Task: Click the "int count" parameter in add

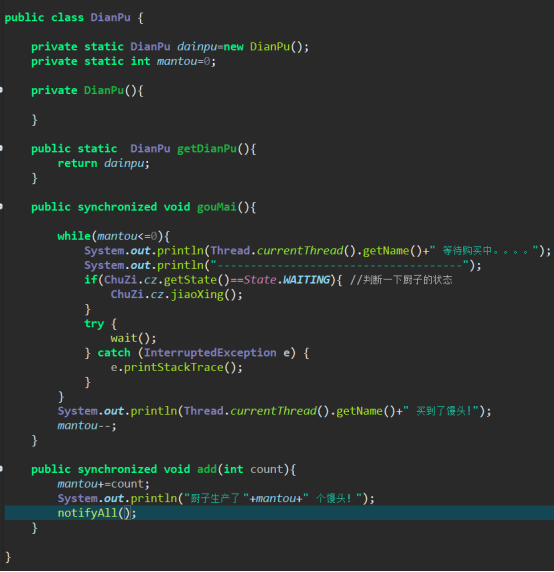Action: [x=253, y=469]
